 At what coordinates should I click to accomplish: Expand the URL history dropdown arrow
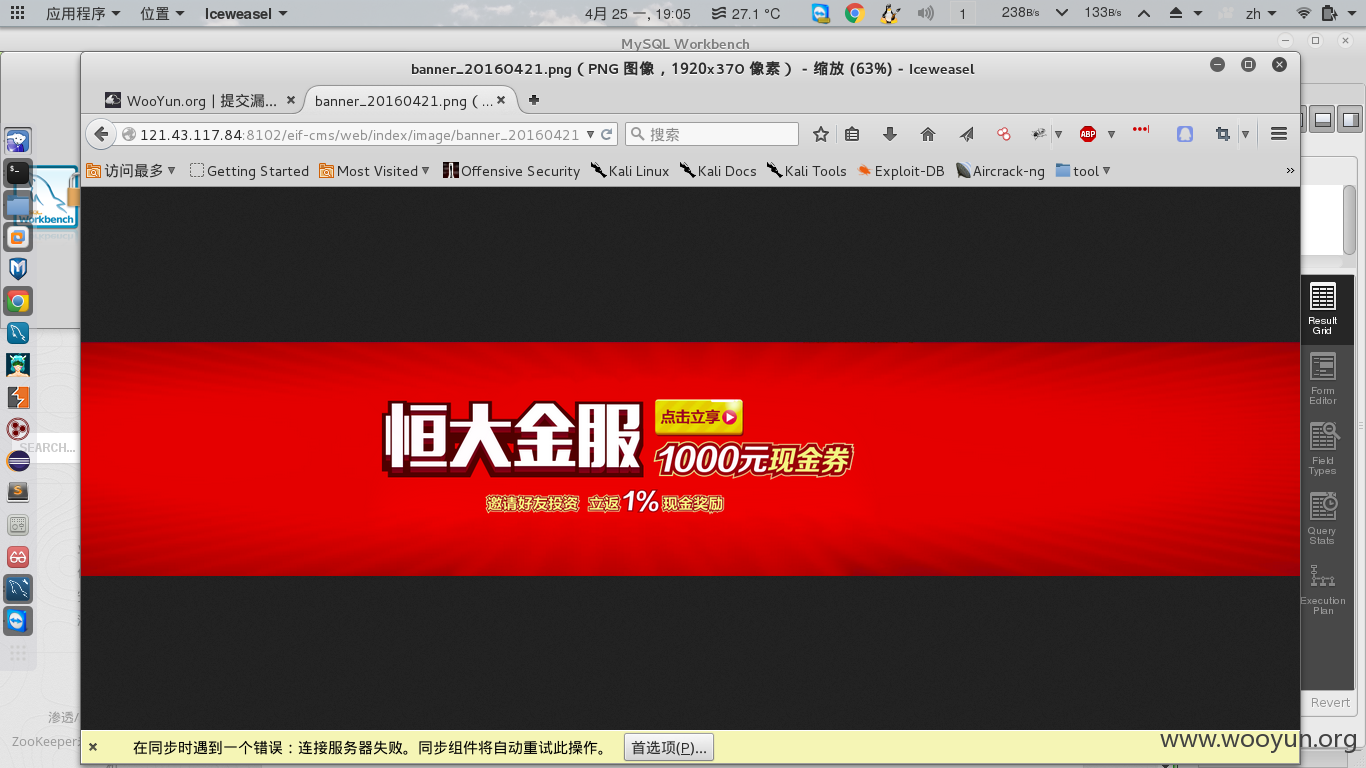590,134
